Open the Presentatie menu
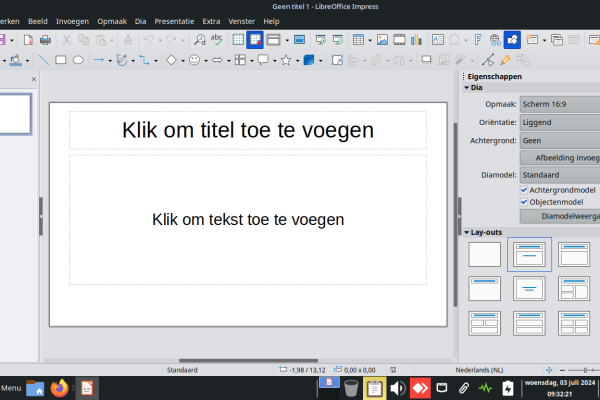The image size is (600, 400). (176, 20)
